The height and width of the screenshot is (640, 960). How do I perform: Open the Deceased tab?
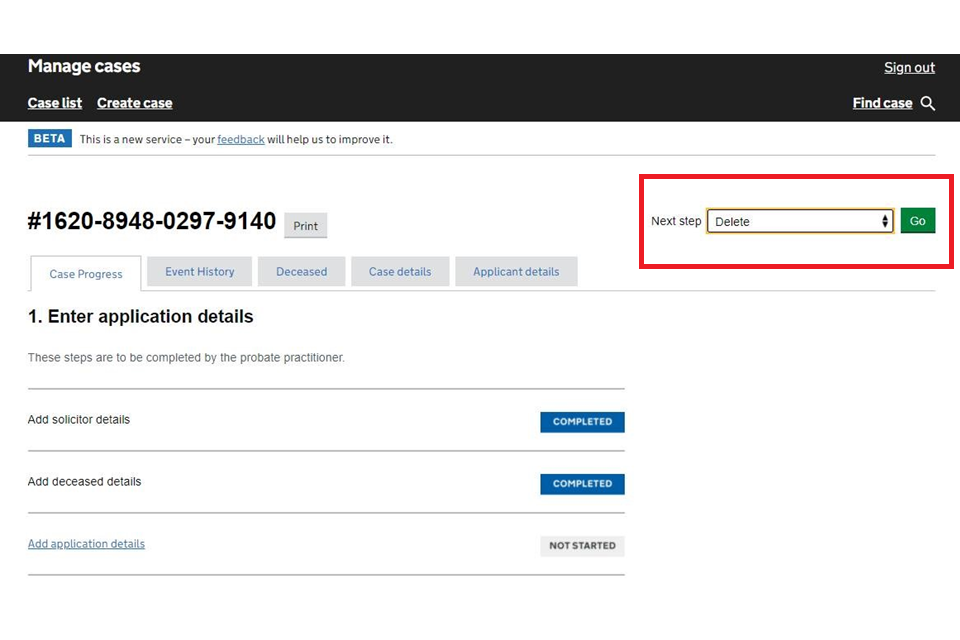tap(301, 271)
